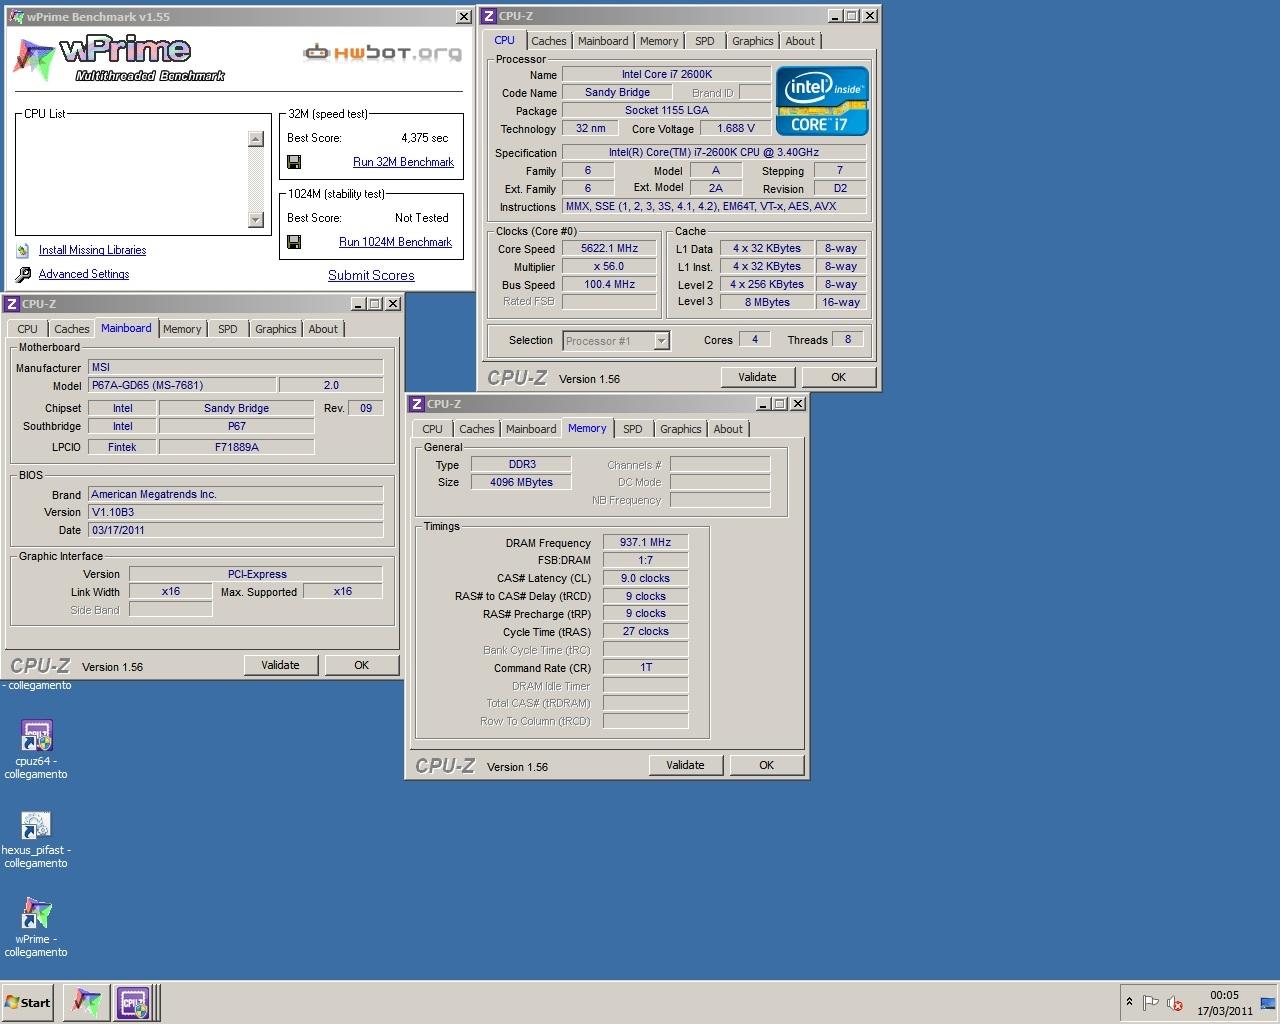Viewport: 1280px width, 1024px height.
Task: Click the save icon beside Run 32M Benchmark
Action: (x=294, y=162)
